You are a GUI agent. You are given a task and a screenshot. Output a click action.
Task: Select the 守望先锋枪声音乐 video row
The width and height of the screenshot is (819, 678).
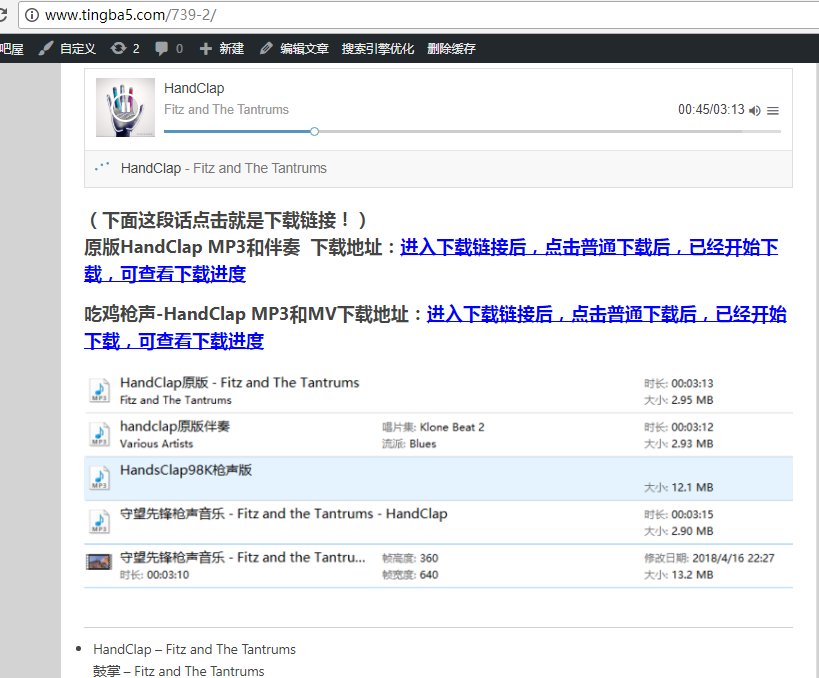400,564
